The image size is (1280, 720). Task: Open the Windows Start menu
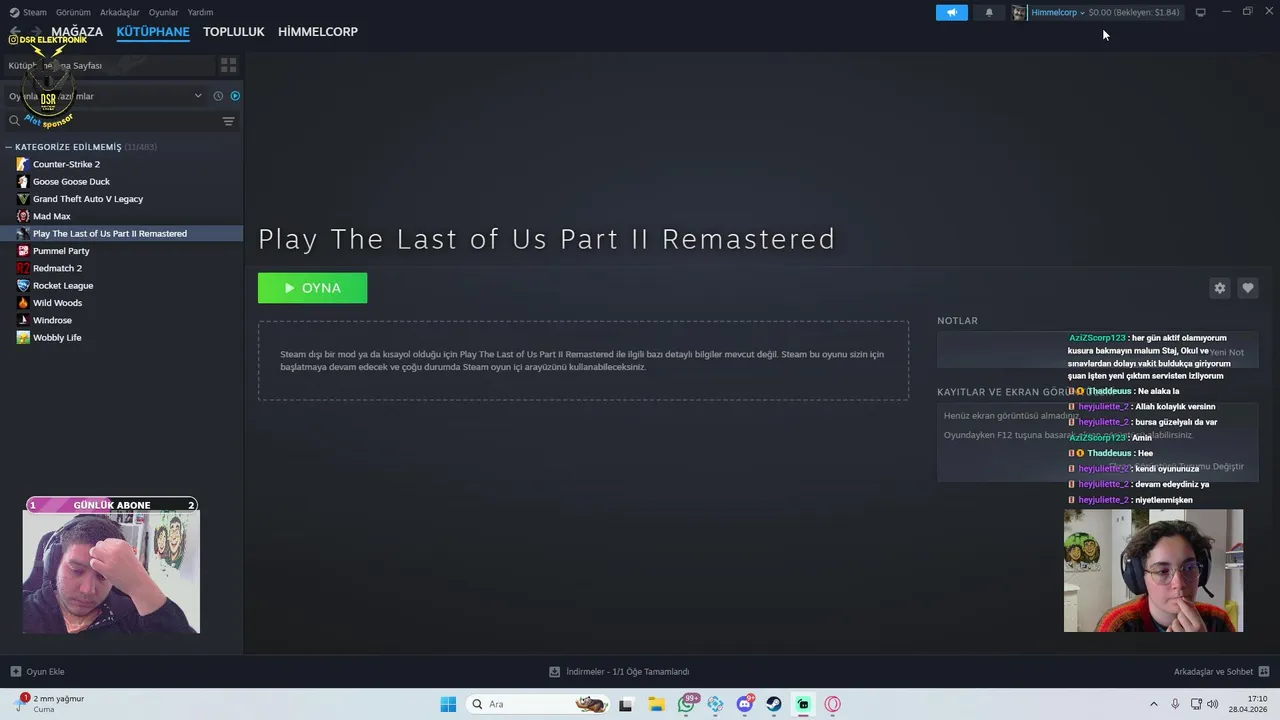448,704
